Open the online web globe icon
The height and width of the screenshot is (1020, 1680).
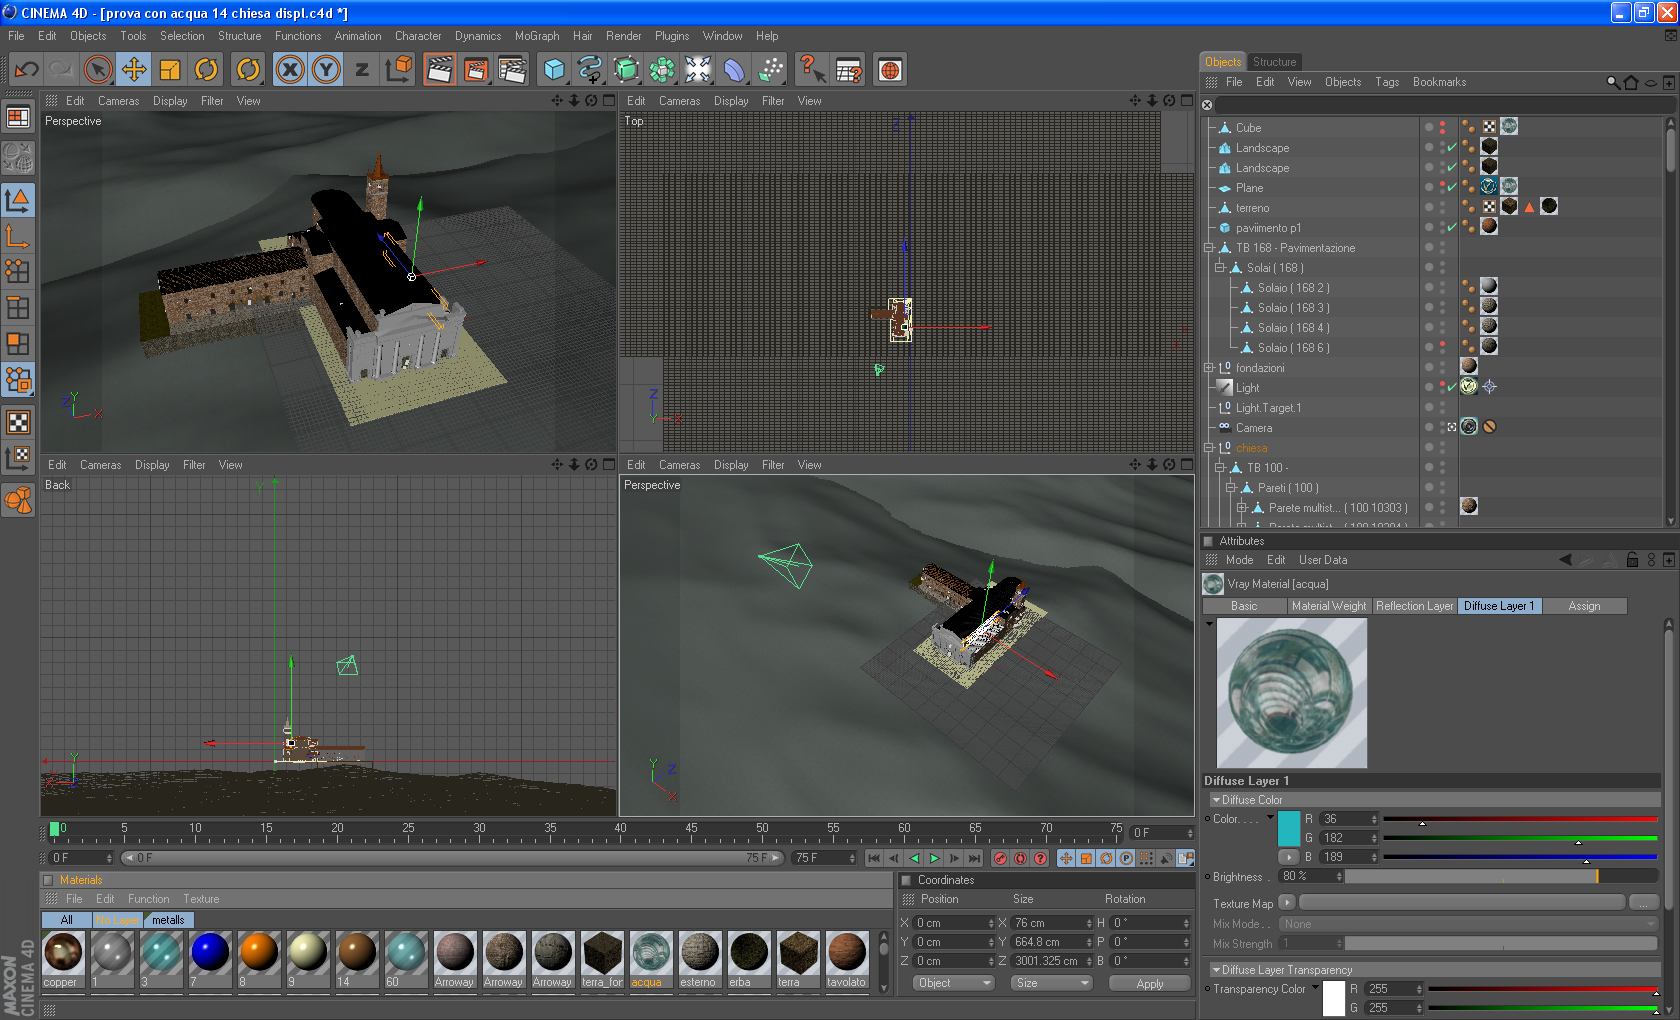(890, 69)
